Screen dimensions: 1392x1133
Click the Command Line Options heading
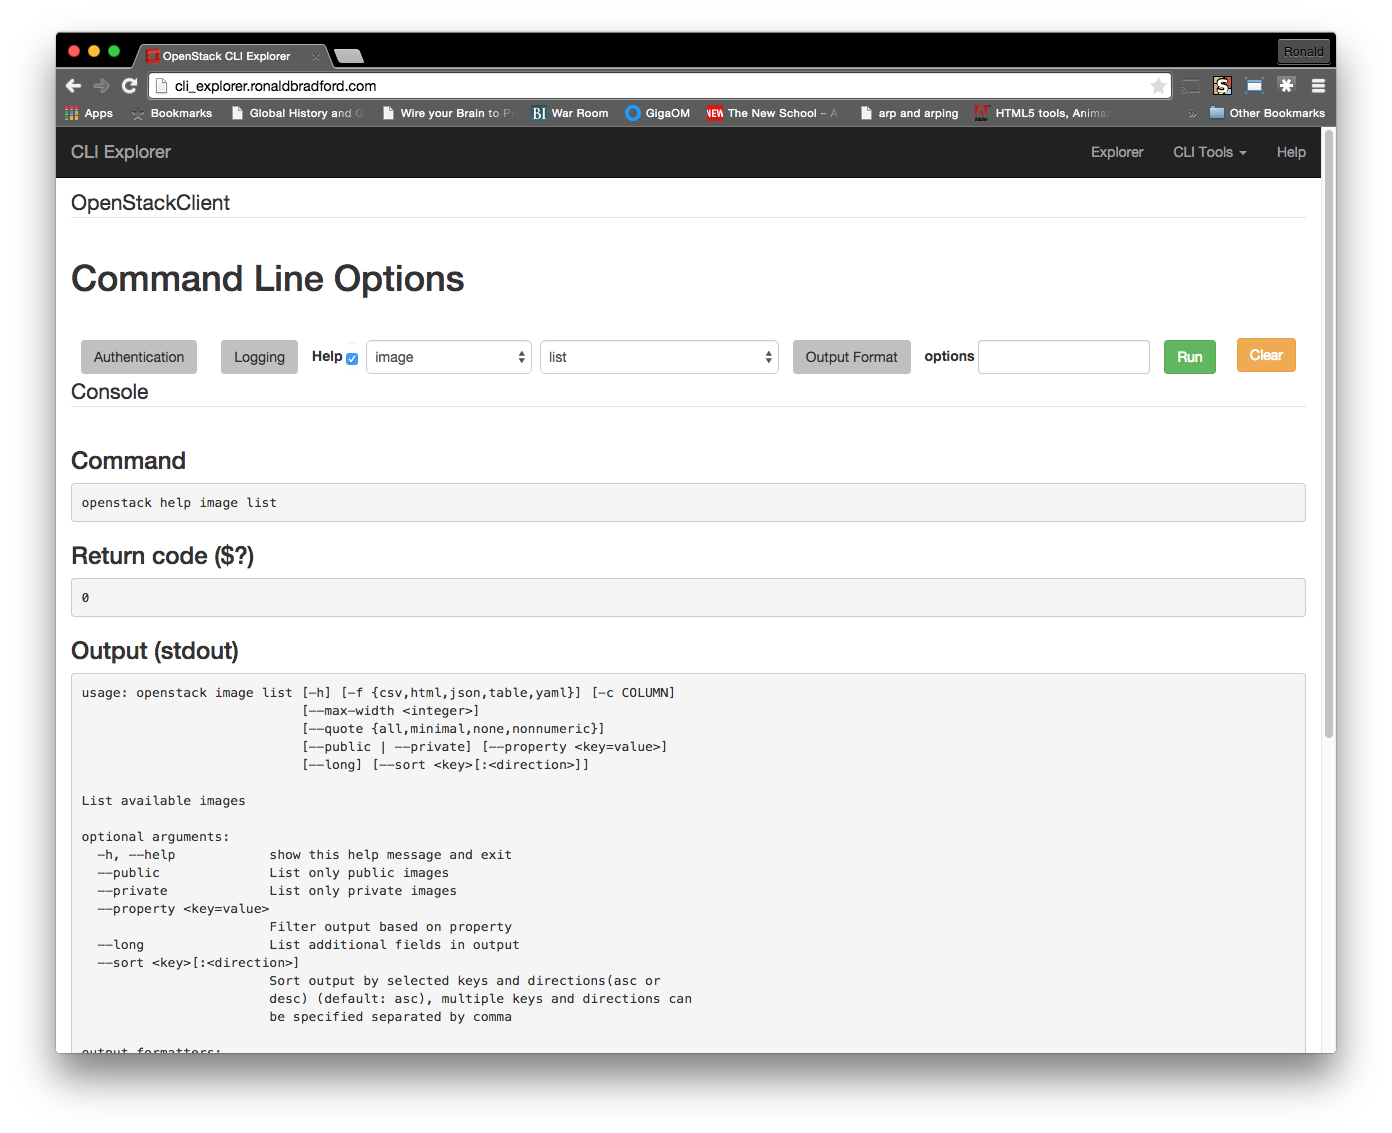268,279
